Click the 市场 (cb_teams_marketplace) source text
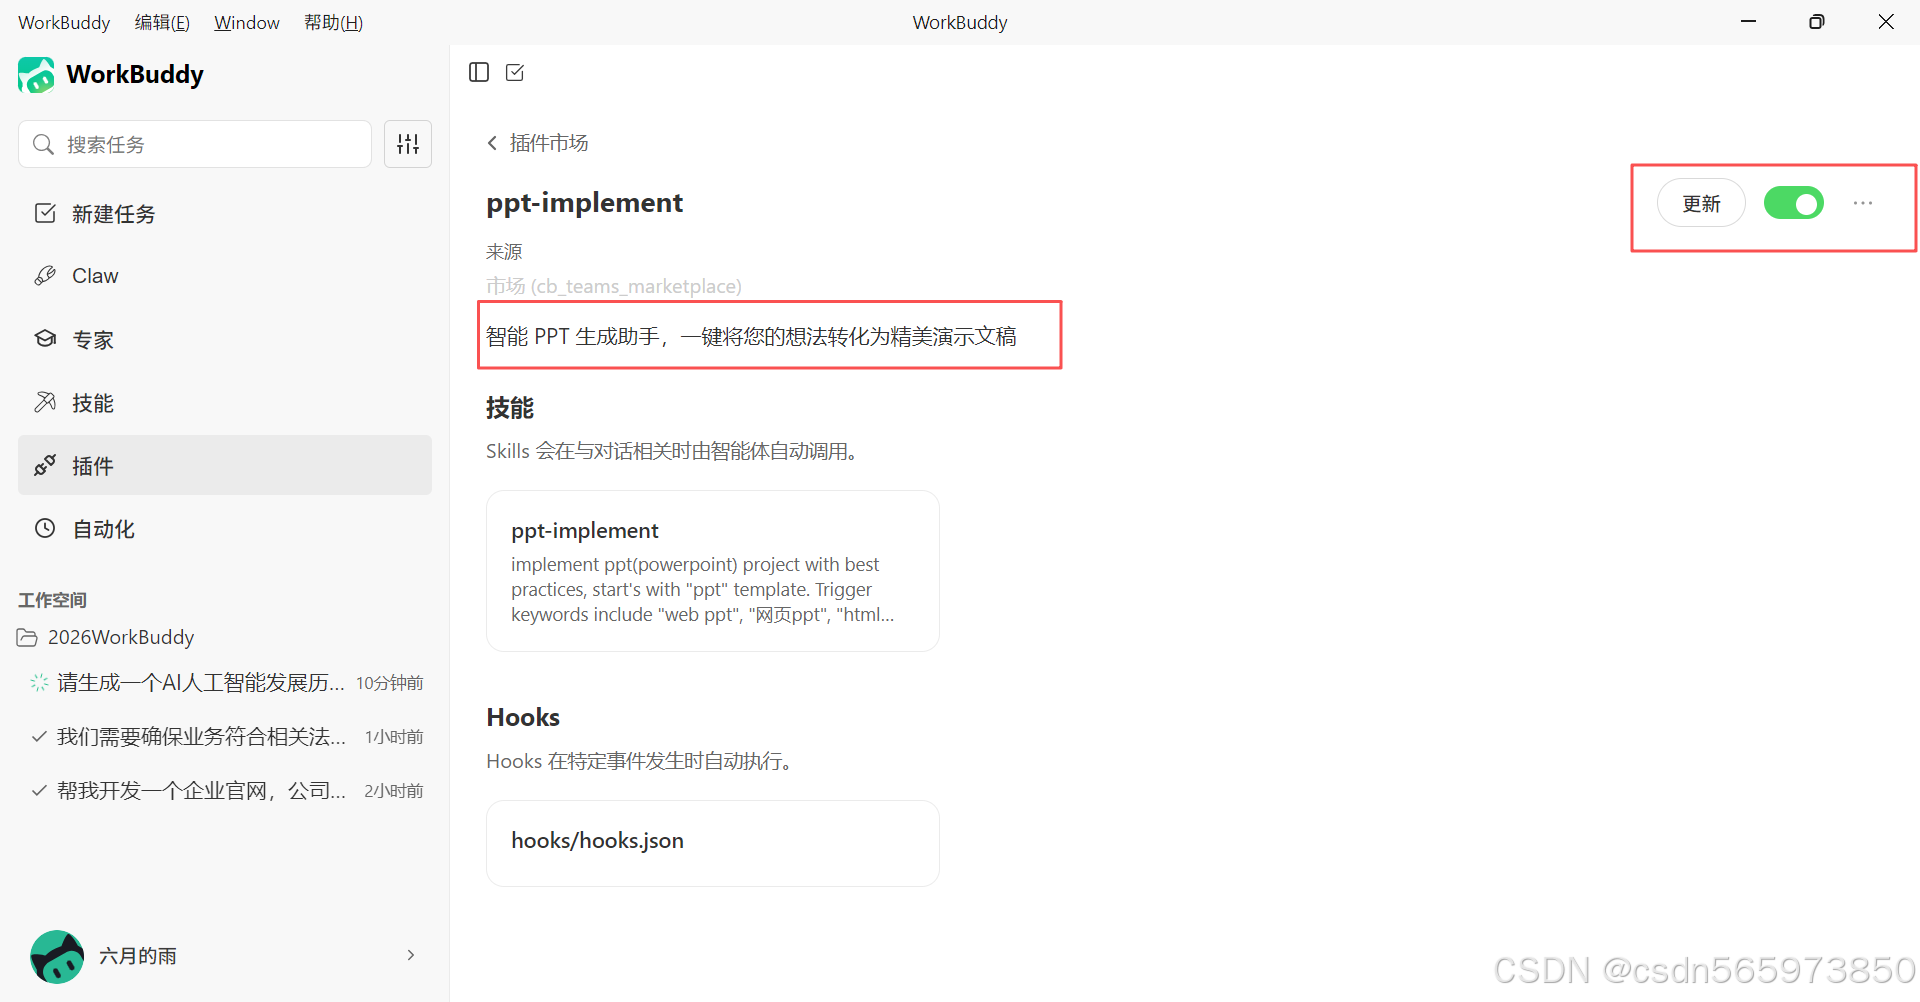The image size is (1920, 1002). pyautogui.click(x=614, y=286)
